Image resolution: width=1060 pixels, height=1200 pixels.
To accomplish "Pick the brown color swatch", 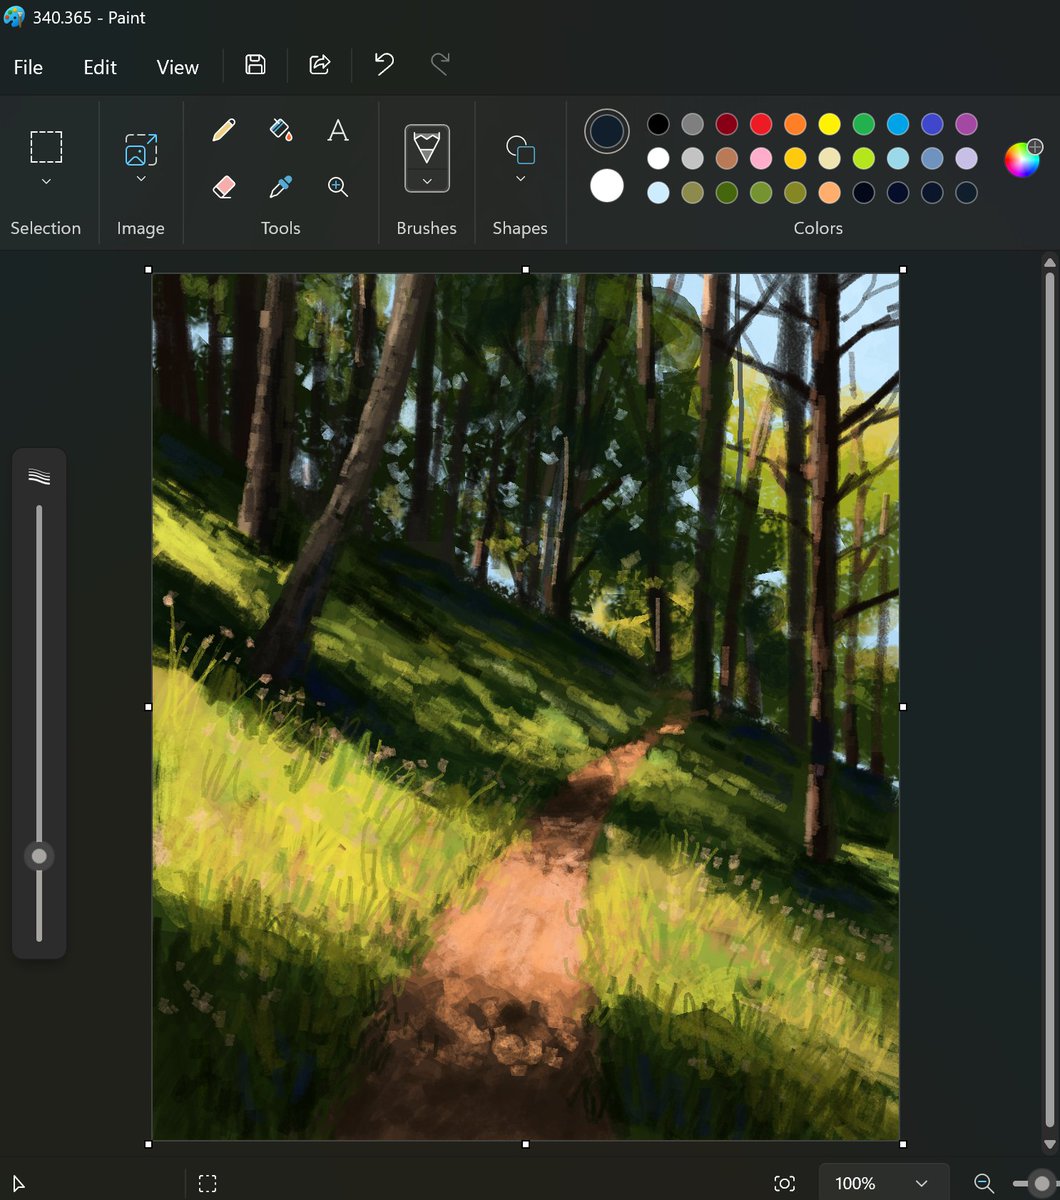I will point(727,158).
